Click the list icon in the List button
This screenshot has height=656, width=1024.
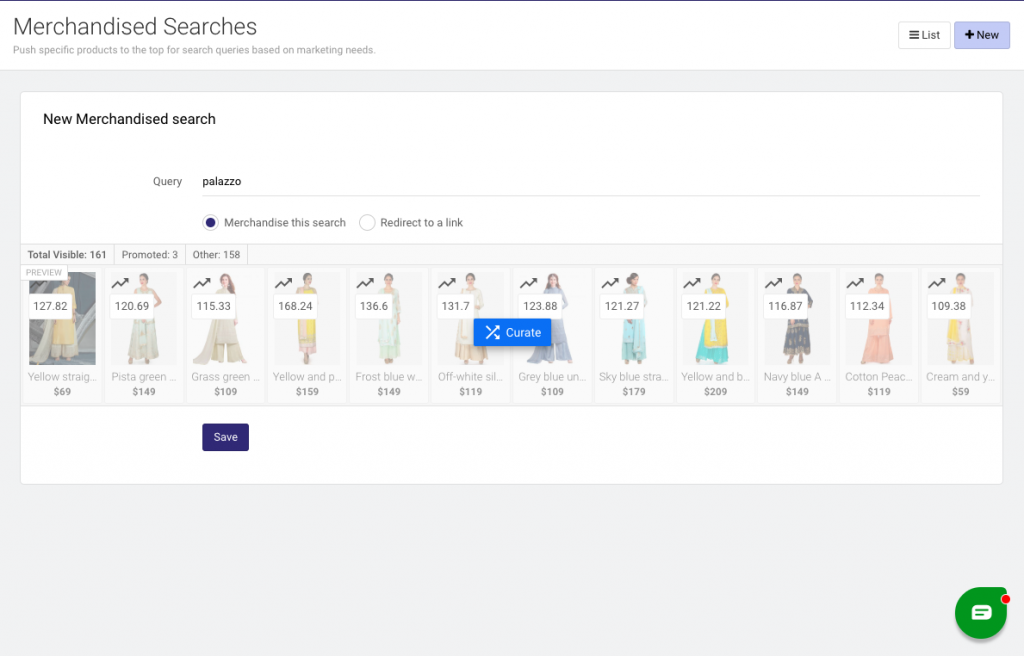click(x=912, y=34)
